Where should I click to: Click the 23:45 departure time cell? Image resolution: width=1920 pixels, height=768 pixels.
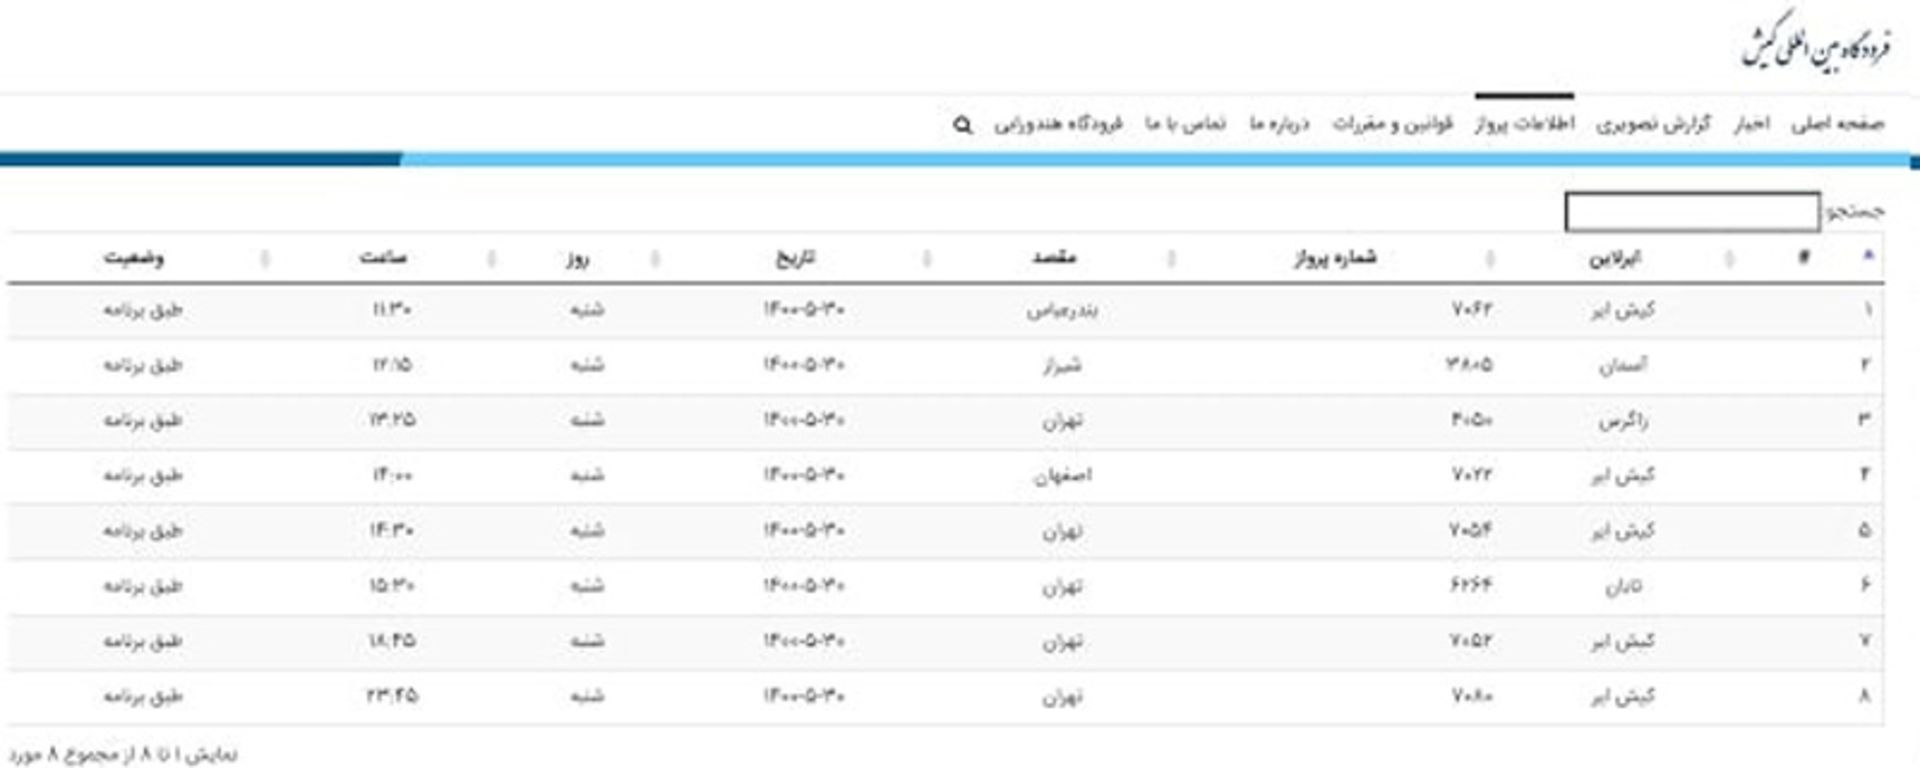click(392, 696)
